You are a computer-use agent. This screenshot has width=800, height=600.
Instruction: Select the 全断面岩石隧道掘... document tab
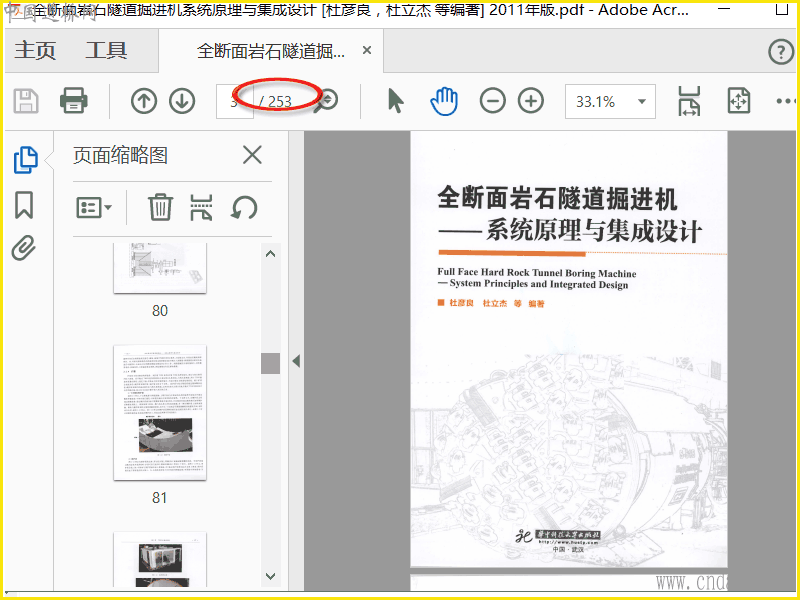[270, 51]
